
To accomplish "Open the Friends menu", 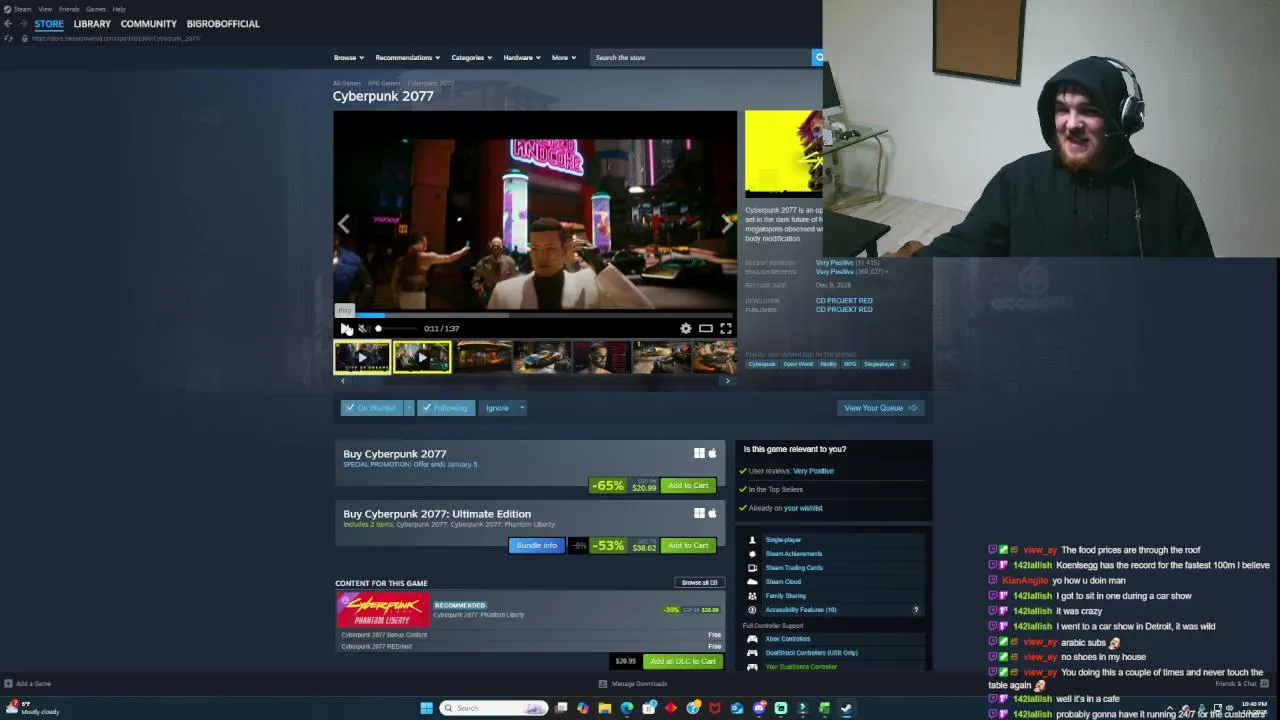I will pyautogui.click(x=69, y=9).
